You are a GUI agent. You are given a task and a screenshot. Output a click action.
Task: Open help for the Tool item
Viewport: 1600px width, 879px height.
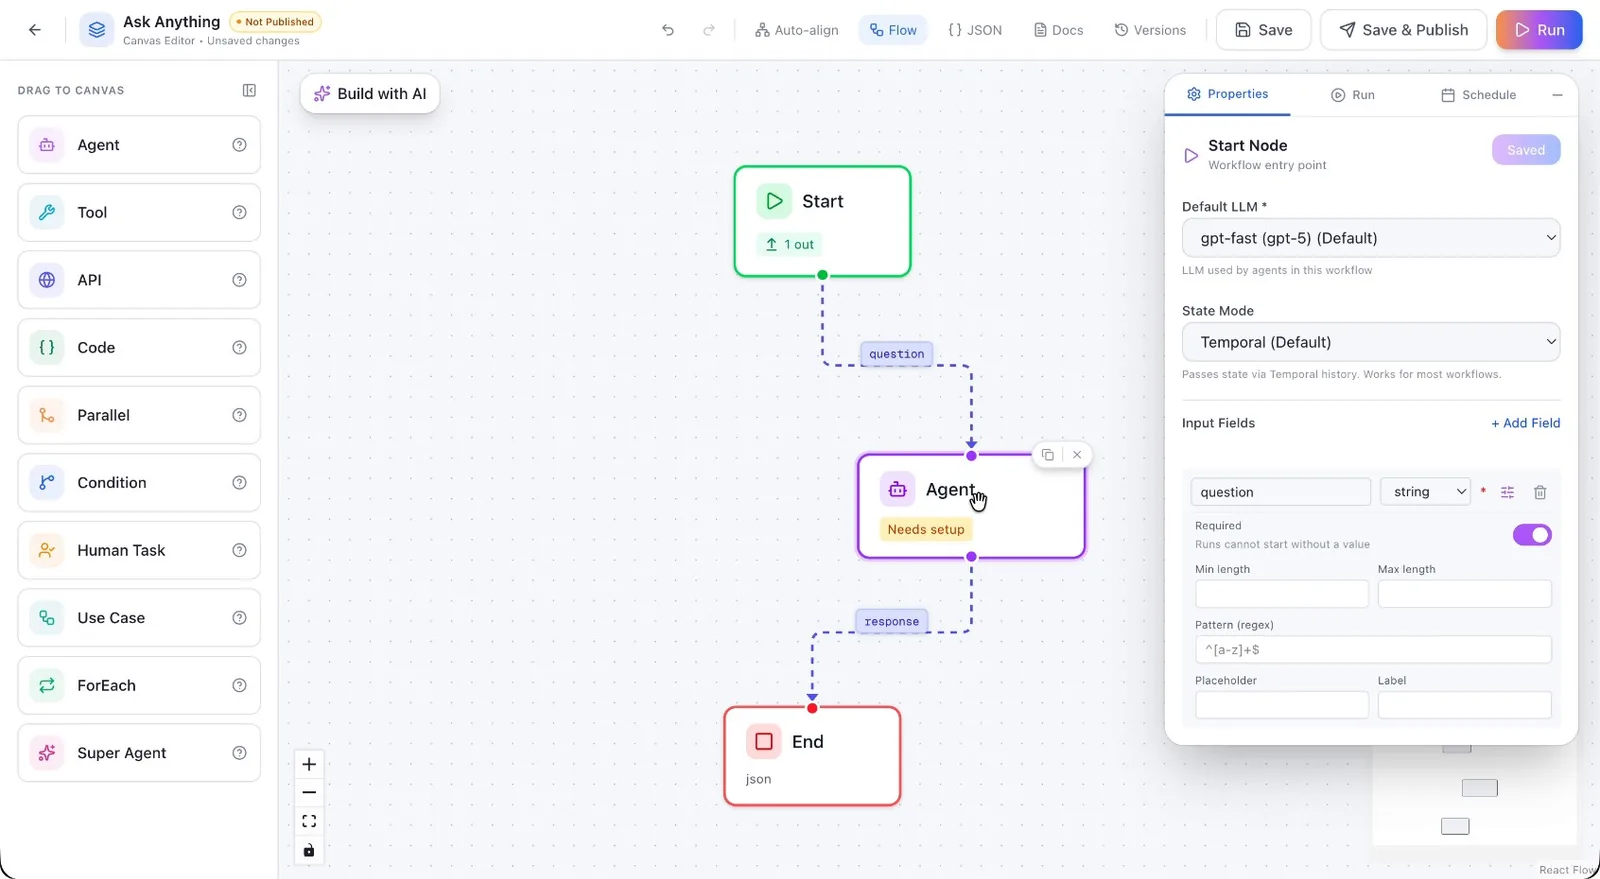tap(239, 212)
